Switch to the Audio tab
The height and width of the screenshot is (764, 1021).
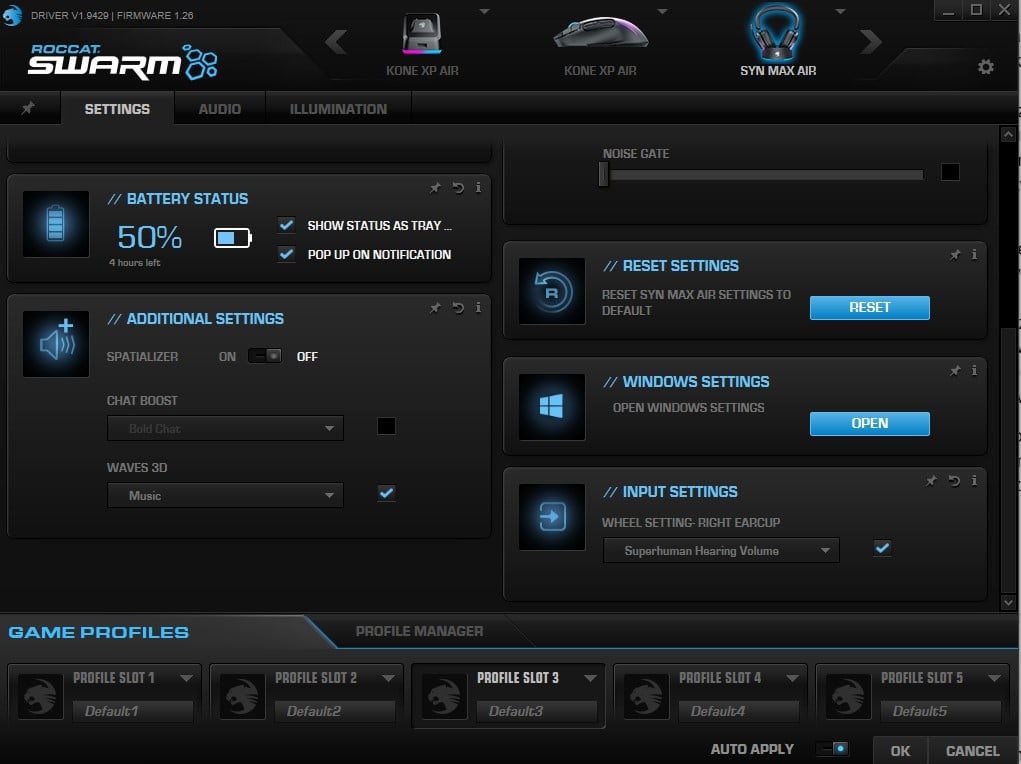[219, 109]
